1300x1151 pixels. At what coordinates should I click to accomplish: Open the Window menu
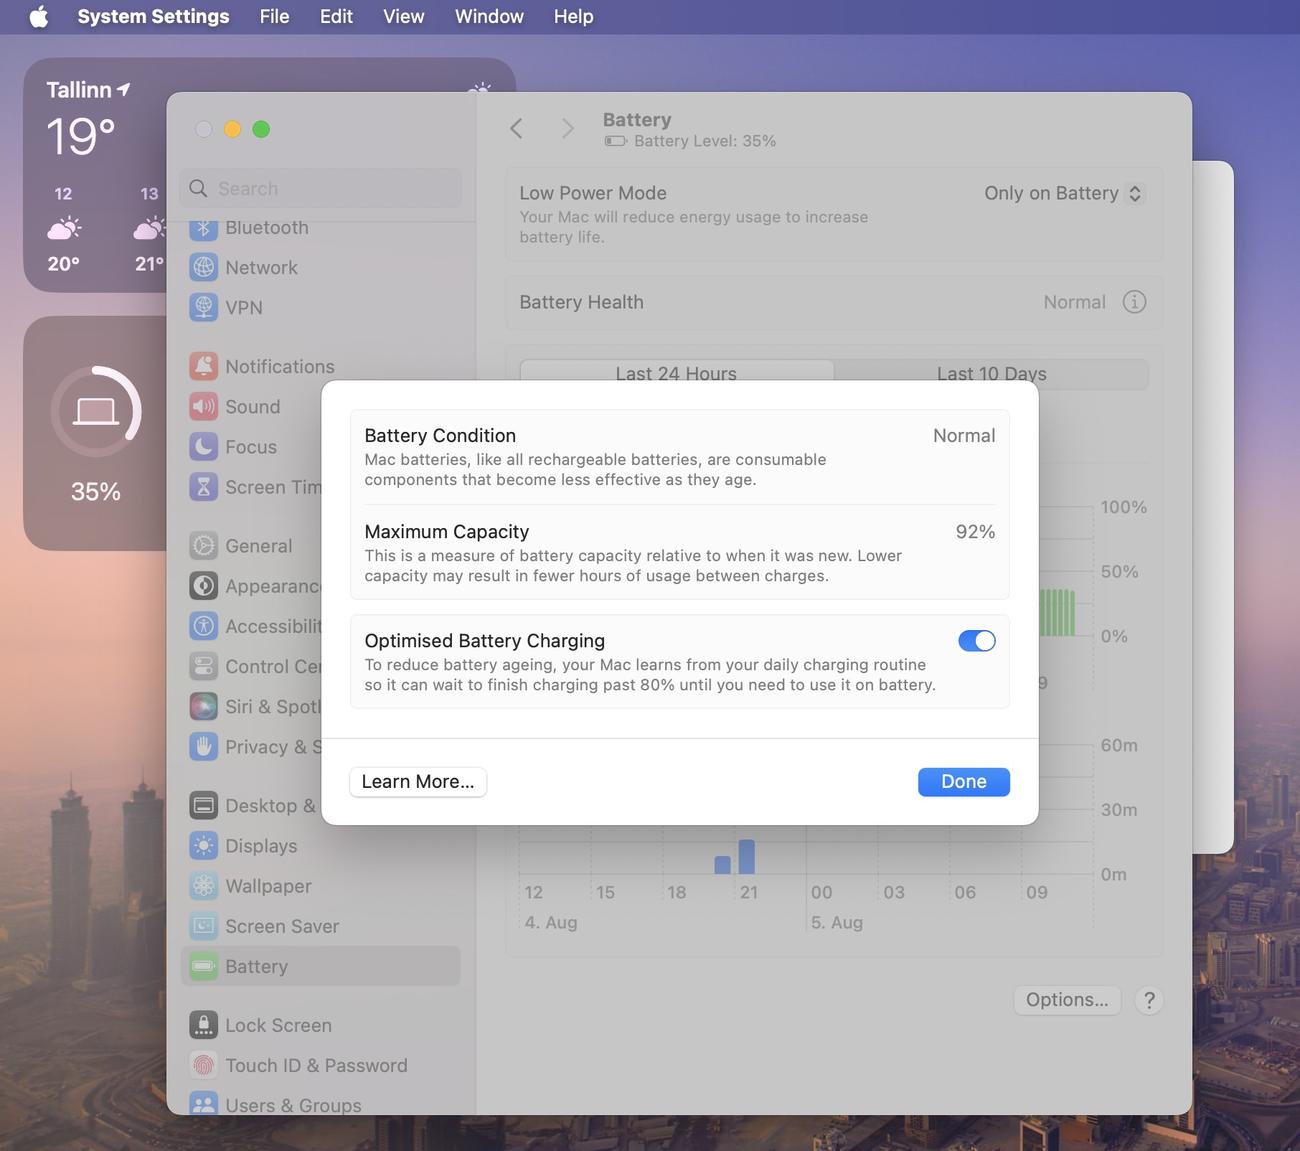(489, 17)
